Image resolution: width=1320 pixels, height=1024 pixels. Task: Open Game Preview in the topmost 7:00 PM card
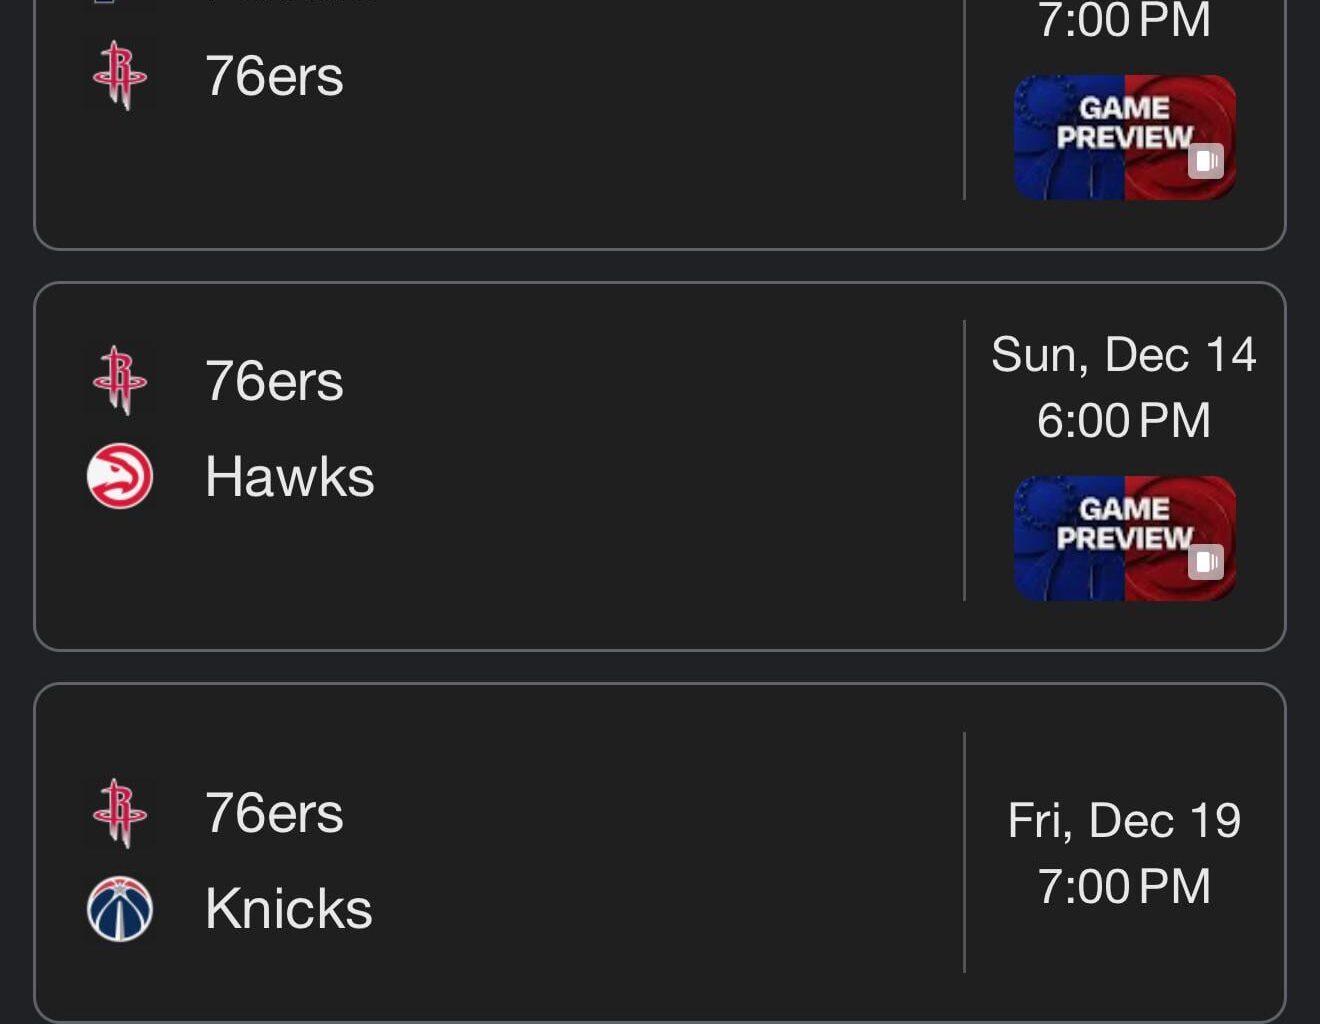1124,137
